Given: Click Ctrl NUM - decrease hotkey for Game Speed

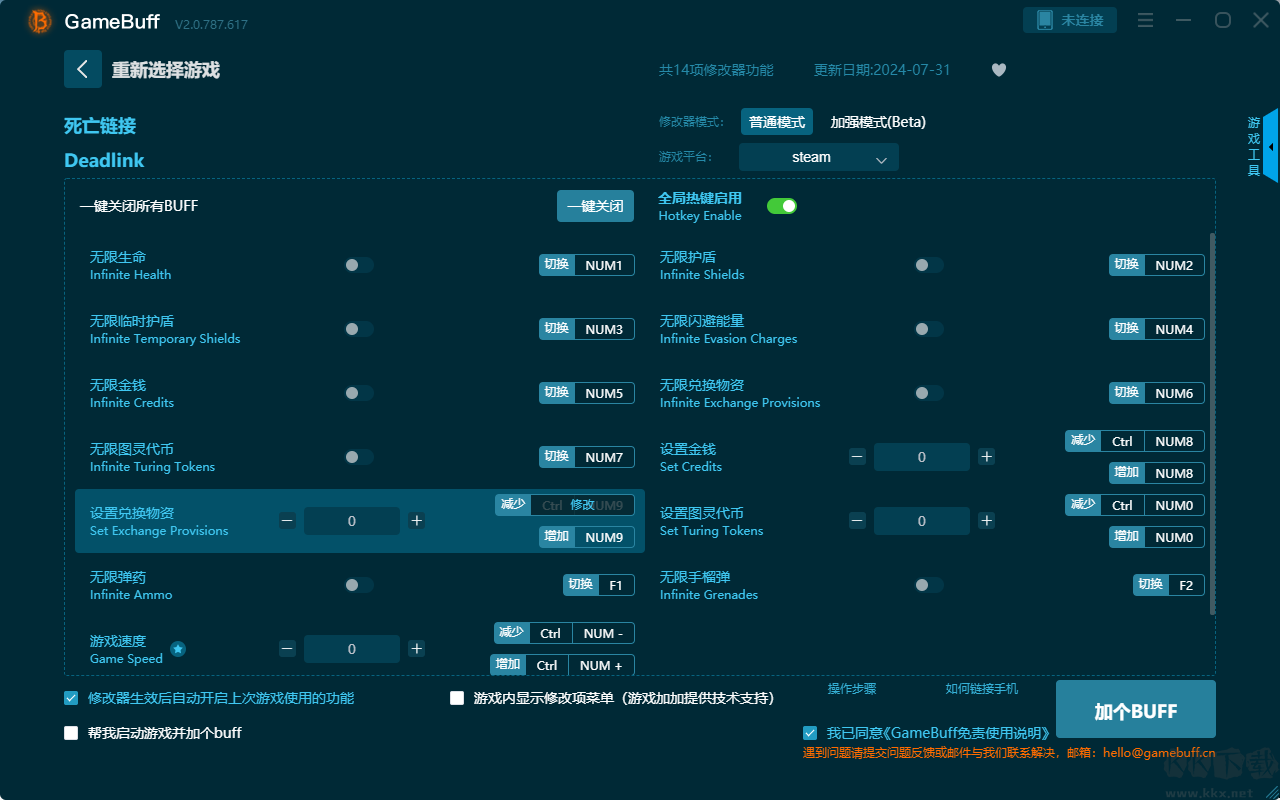Looking at the screenshot, I should point(581,633).
